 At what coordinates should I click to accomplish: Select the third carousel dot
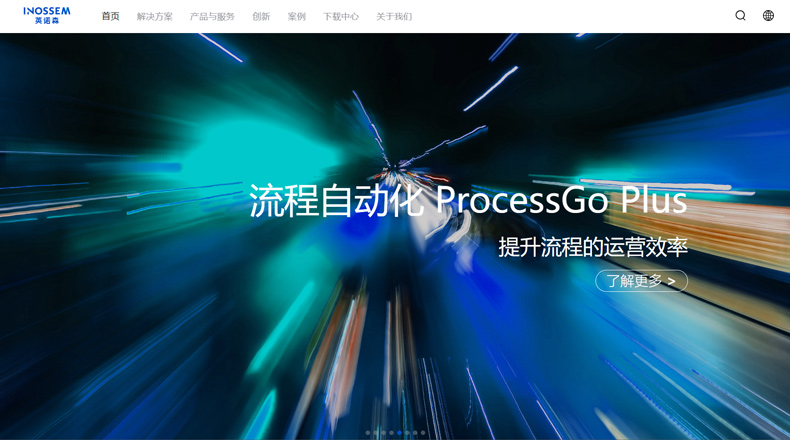point(383,433)
